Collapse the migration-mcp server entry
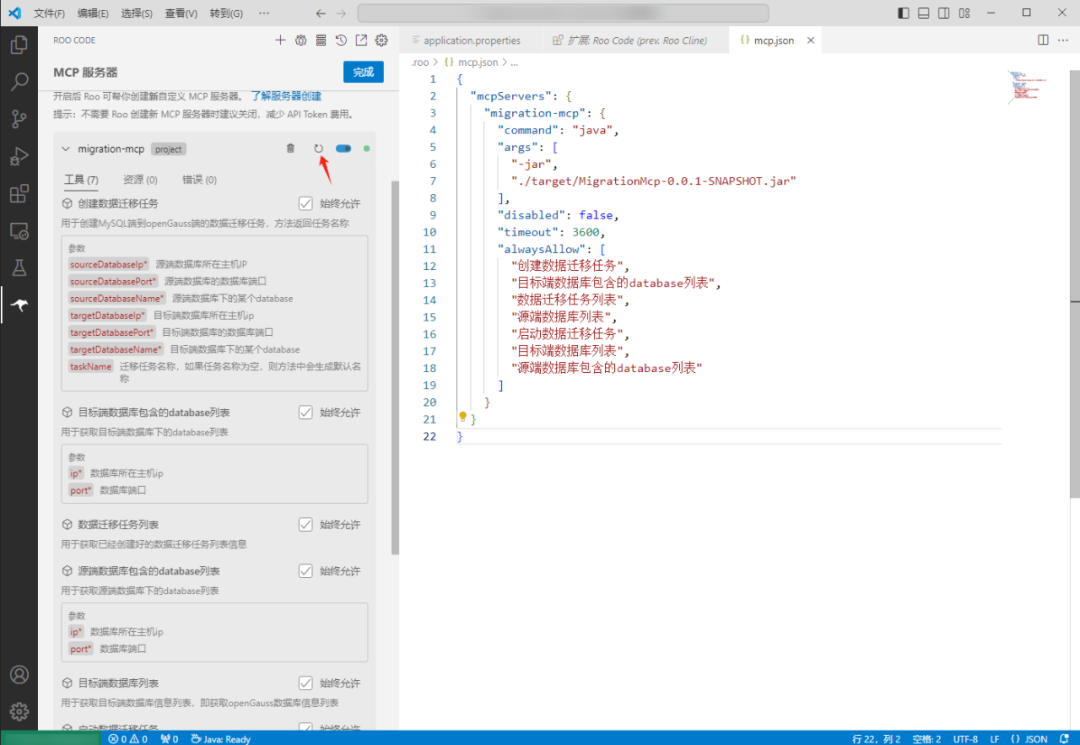The width and height of the screenshot is (1080, 745). 66,149
